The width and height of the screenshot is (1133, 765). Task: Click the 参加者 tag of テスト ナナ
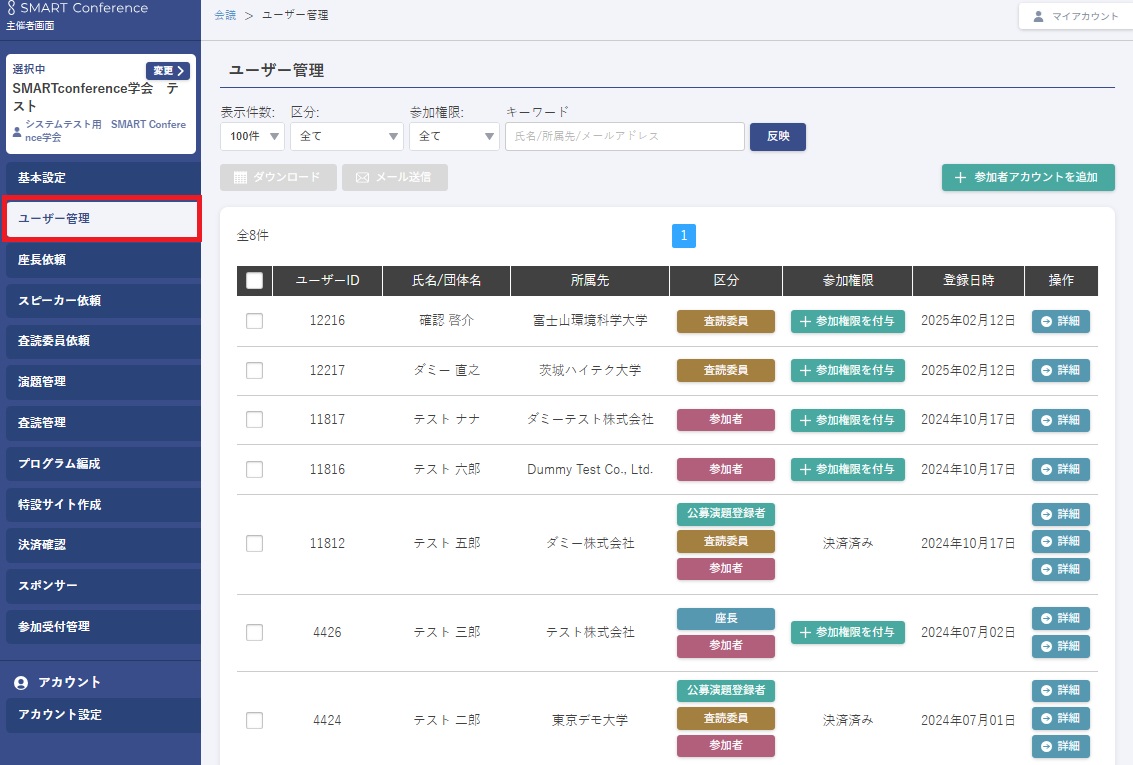pos(725,420)
